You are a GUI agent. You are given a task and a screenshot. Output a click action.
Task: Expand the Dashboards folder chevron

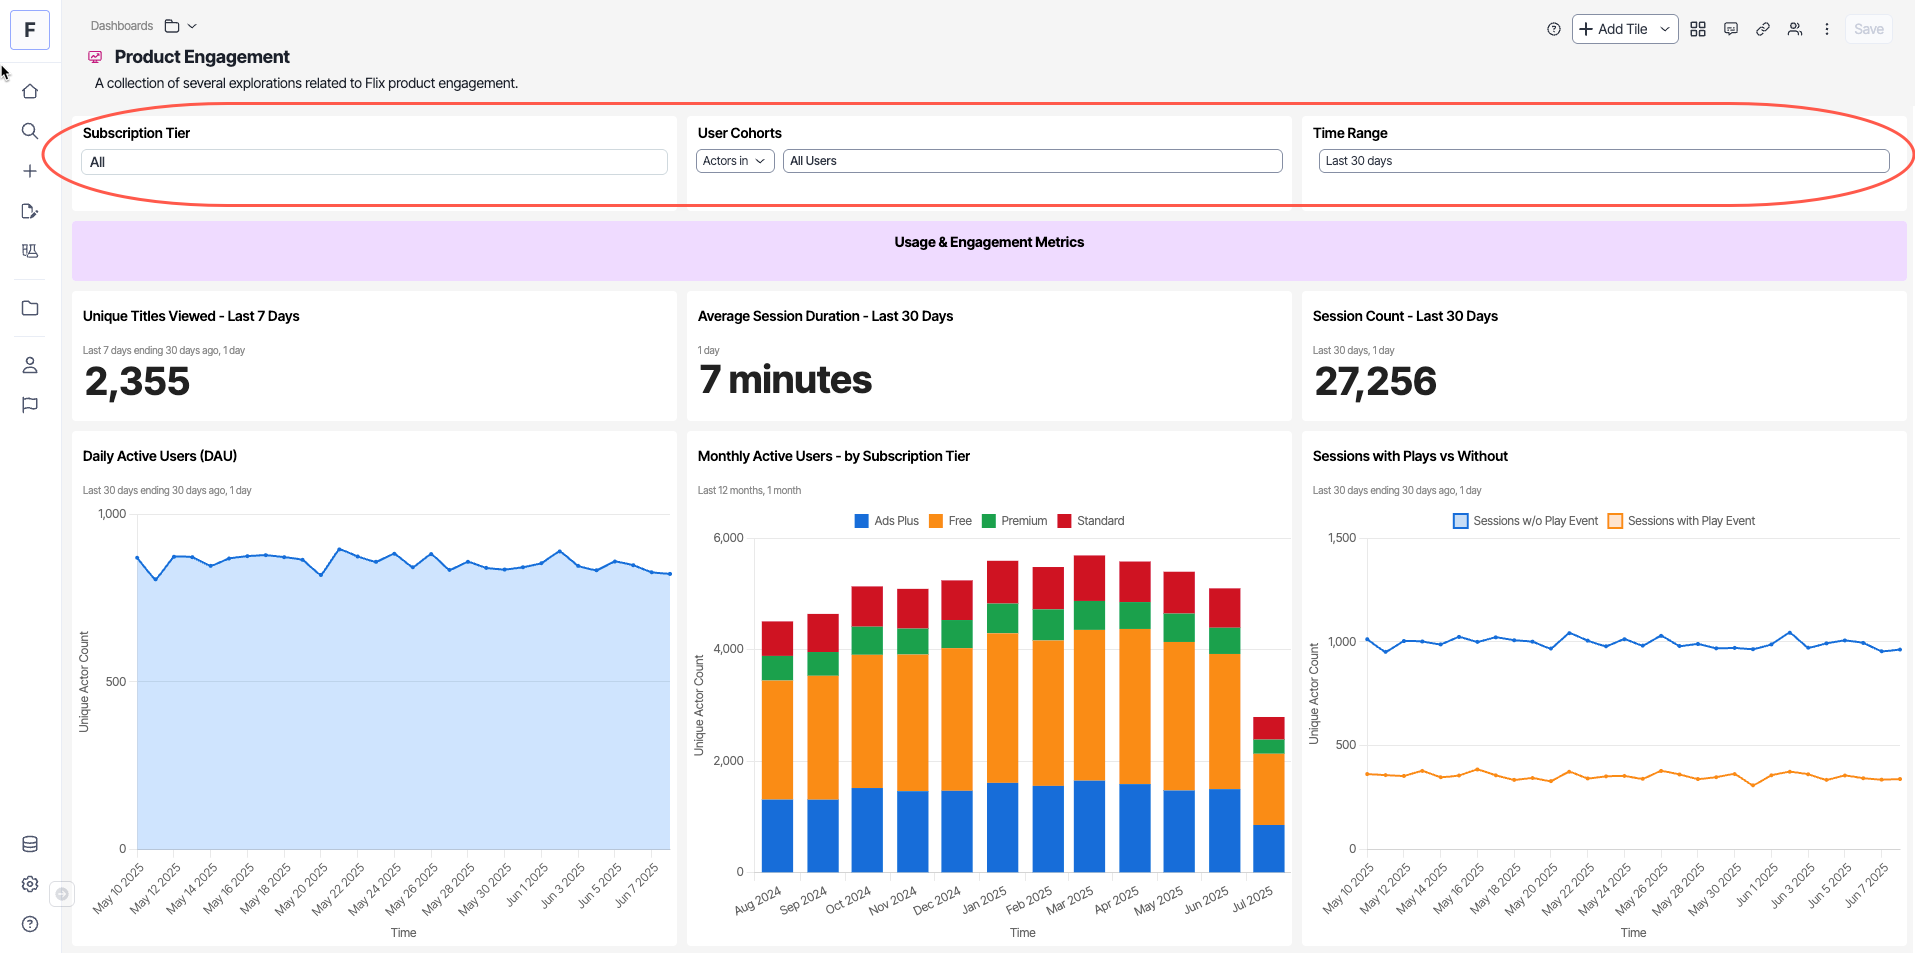pos(192,26)
